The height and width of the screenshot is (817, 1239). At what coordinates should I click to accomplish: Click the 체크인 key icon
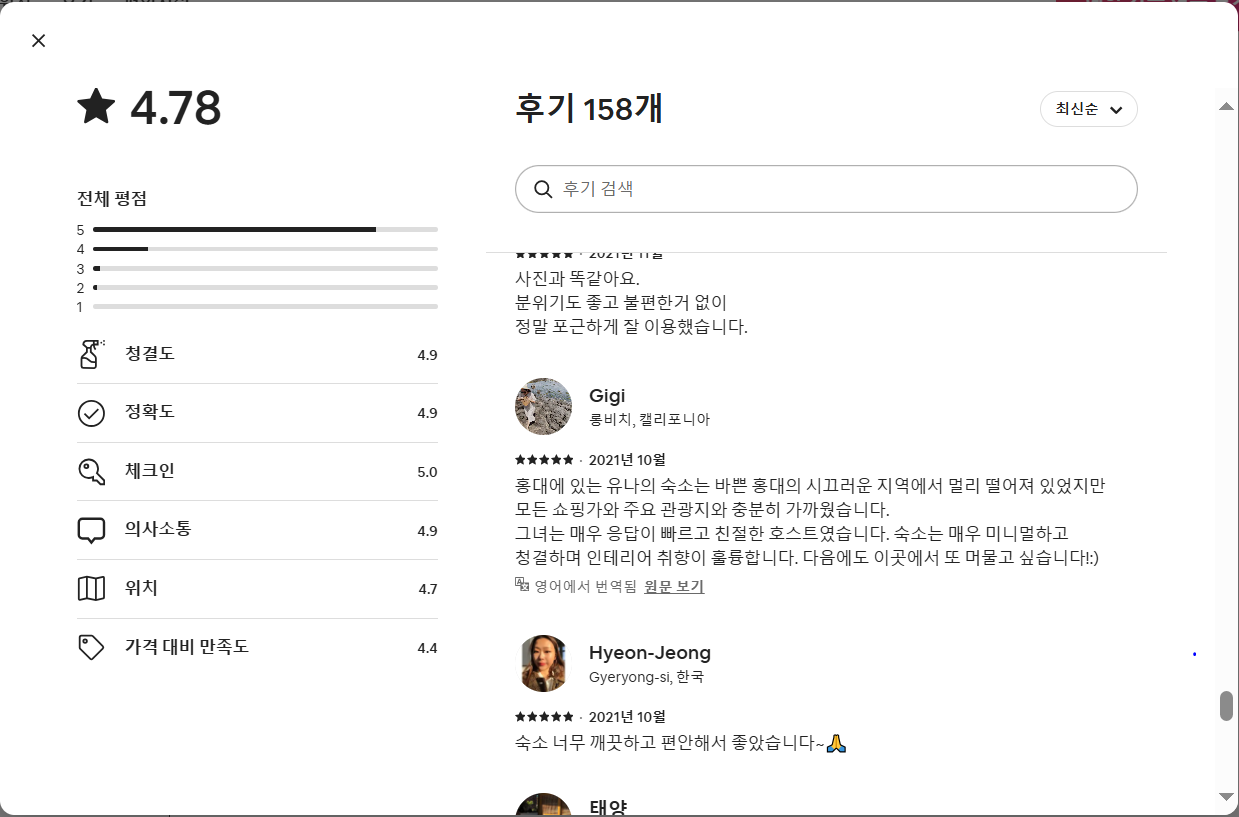pyautogui.click(x=91, y=471)
